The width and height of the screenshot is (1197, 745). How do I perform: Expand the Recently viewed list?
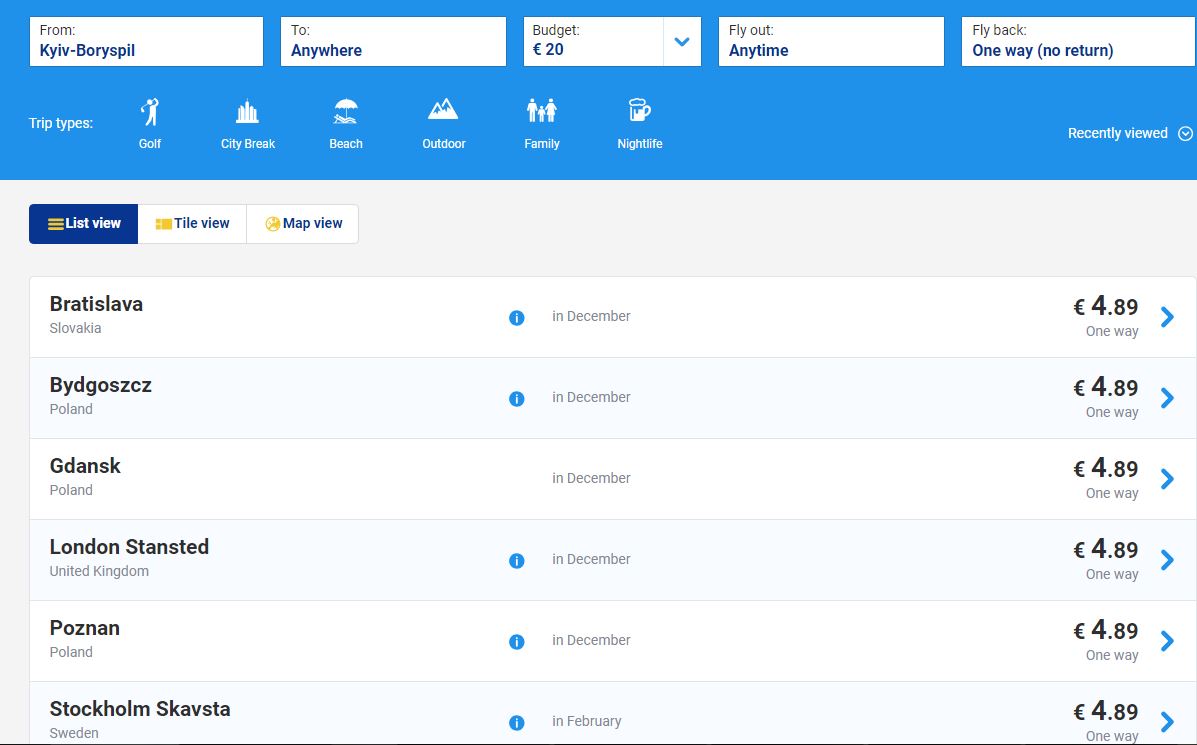coord(1129,133)
